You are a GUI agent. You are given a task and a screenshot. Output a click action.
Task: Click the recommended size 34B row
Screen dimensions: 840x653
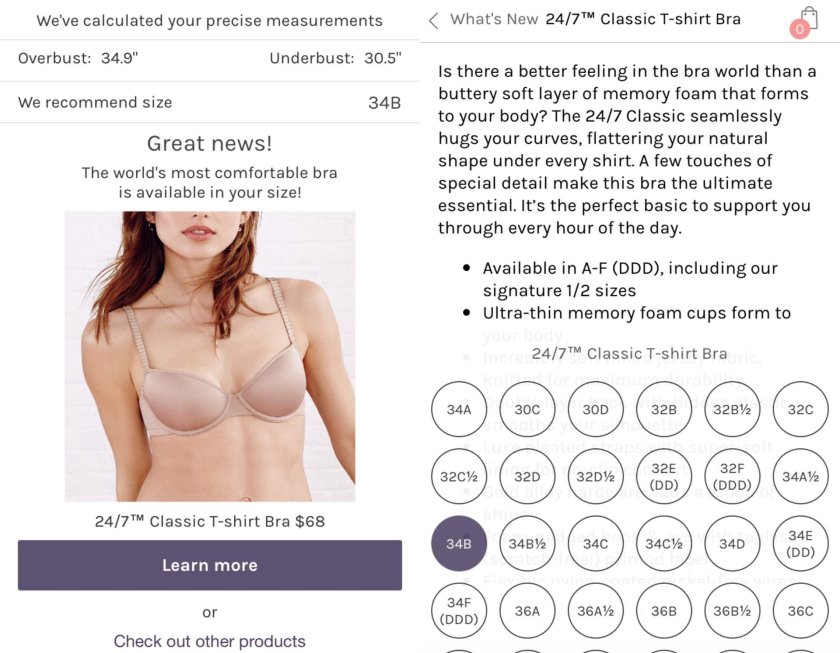209,102
